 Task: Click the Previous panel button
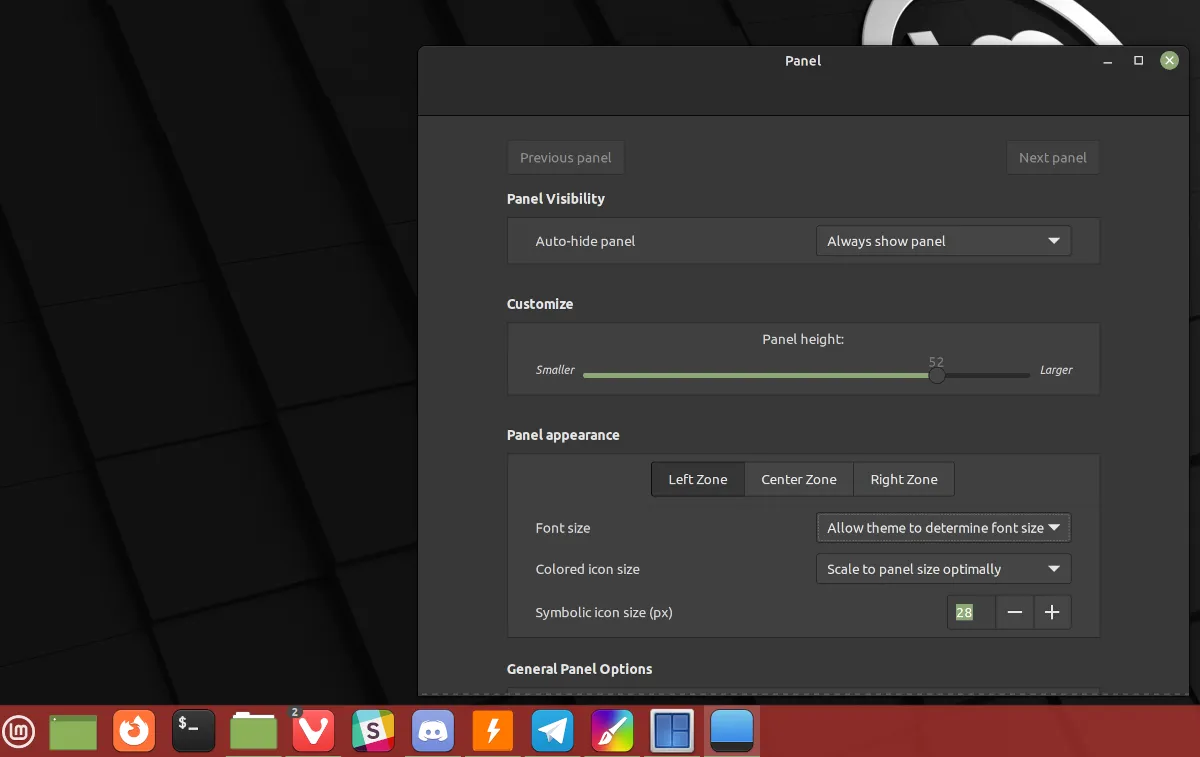click(565, 157)
